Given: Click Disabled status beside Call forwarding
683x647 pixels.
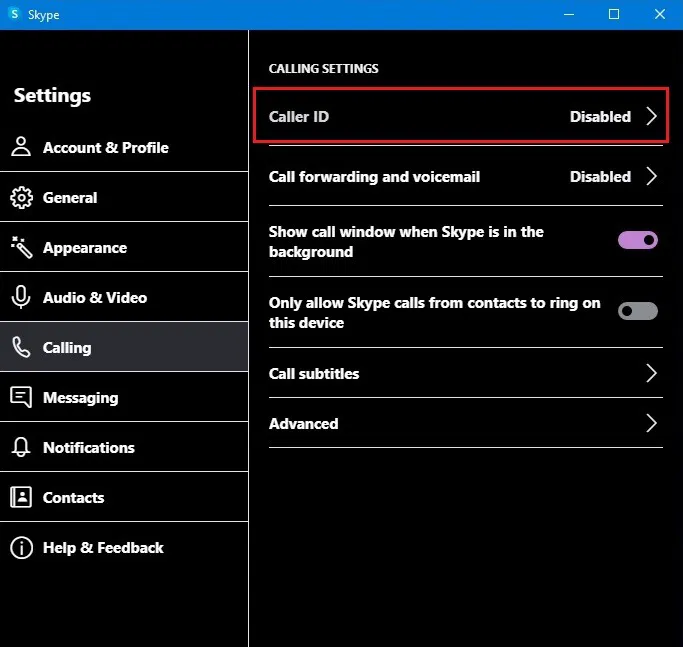Looking at the screenshot, I should (x=600, y=177).
